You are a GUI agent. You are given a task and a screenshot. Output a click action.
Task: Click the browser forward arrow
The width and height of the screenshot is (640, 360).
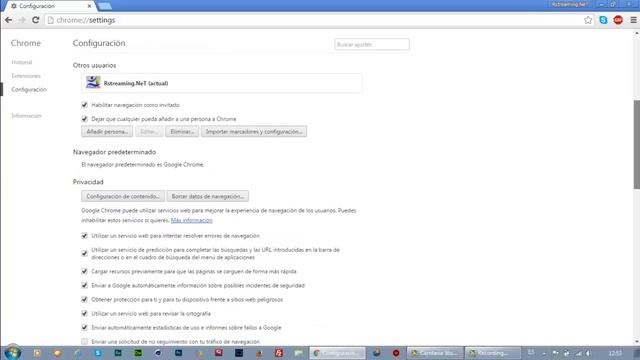point(22,20)
